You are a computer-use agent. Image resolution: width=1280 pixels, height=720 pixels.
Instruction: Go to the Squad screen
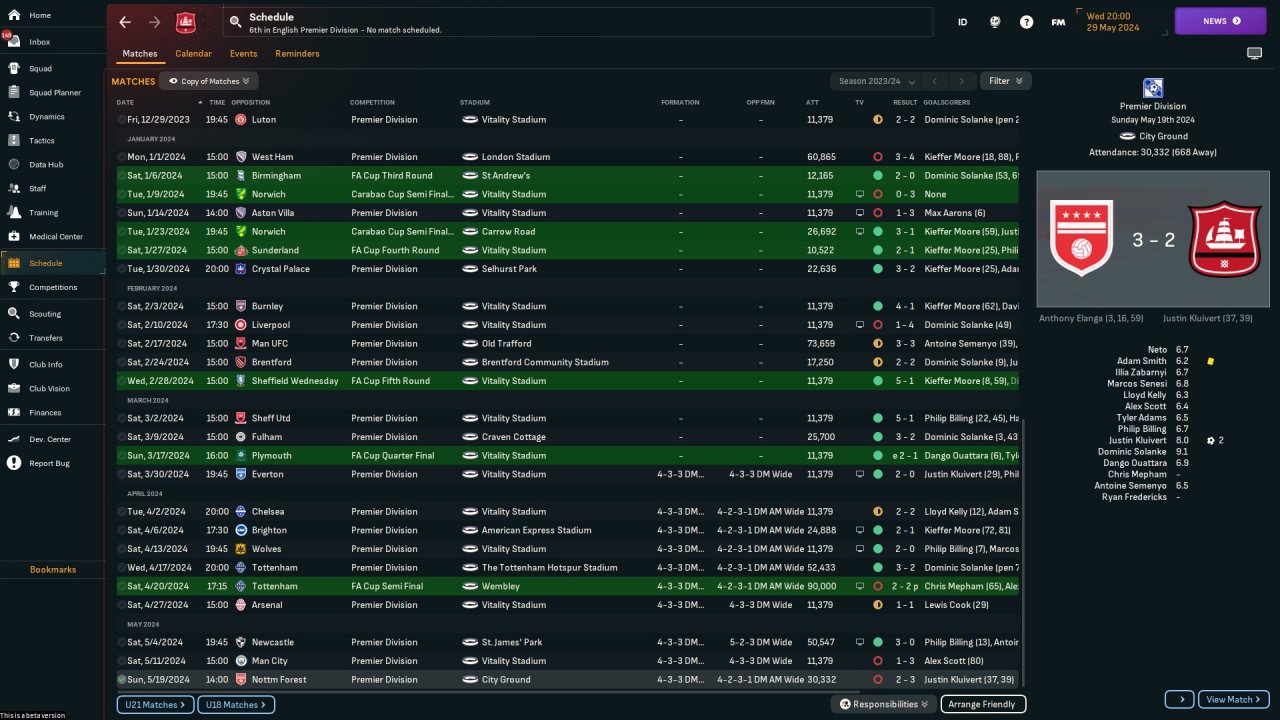[40, 69]
